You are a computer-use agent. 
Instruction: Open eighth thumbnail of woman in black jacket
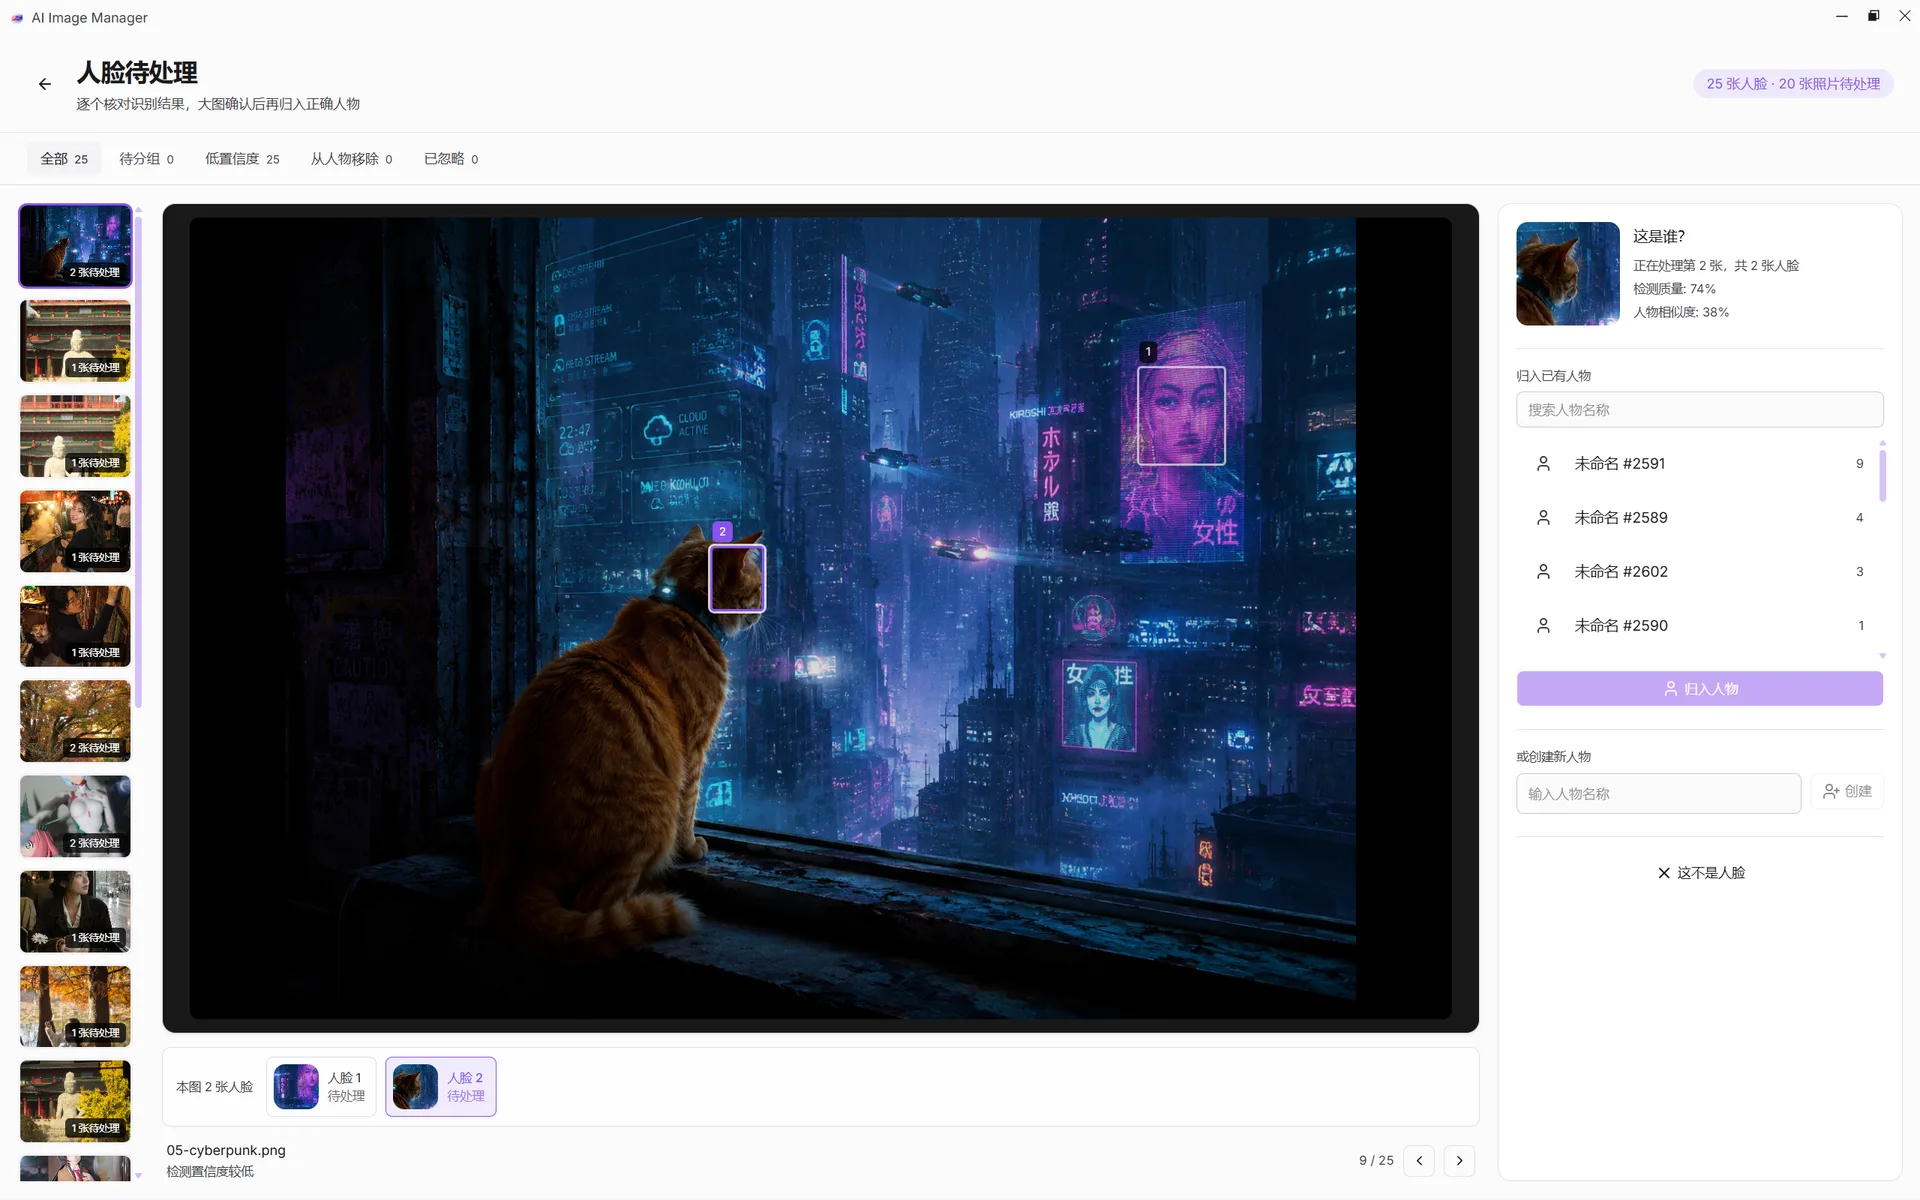(x=75, y=911)
